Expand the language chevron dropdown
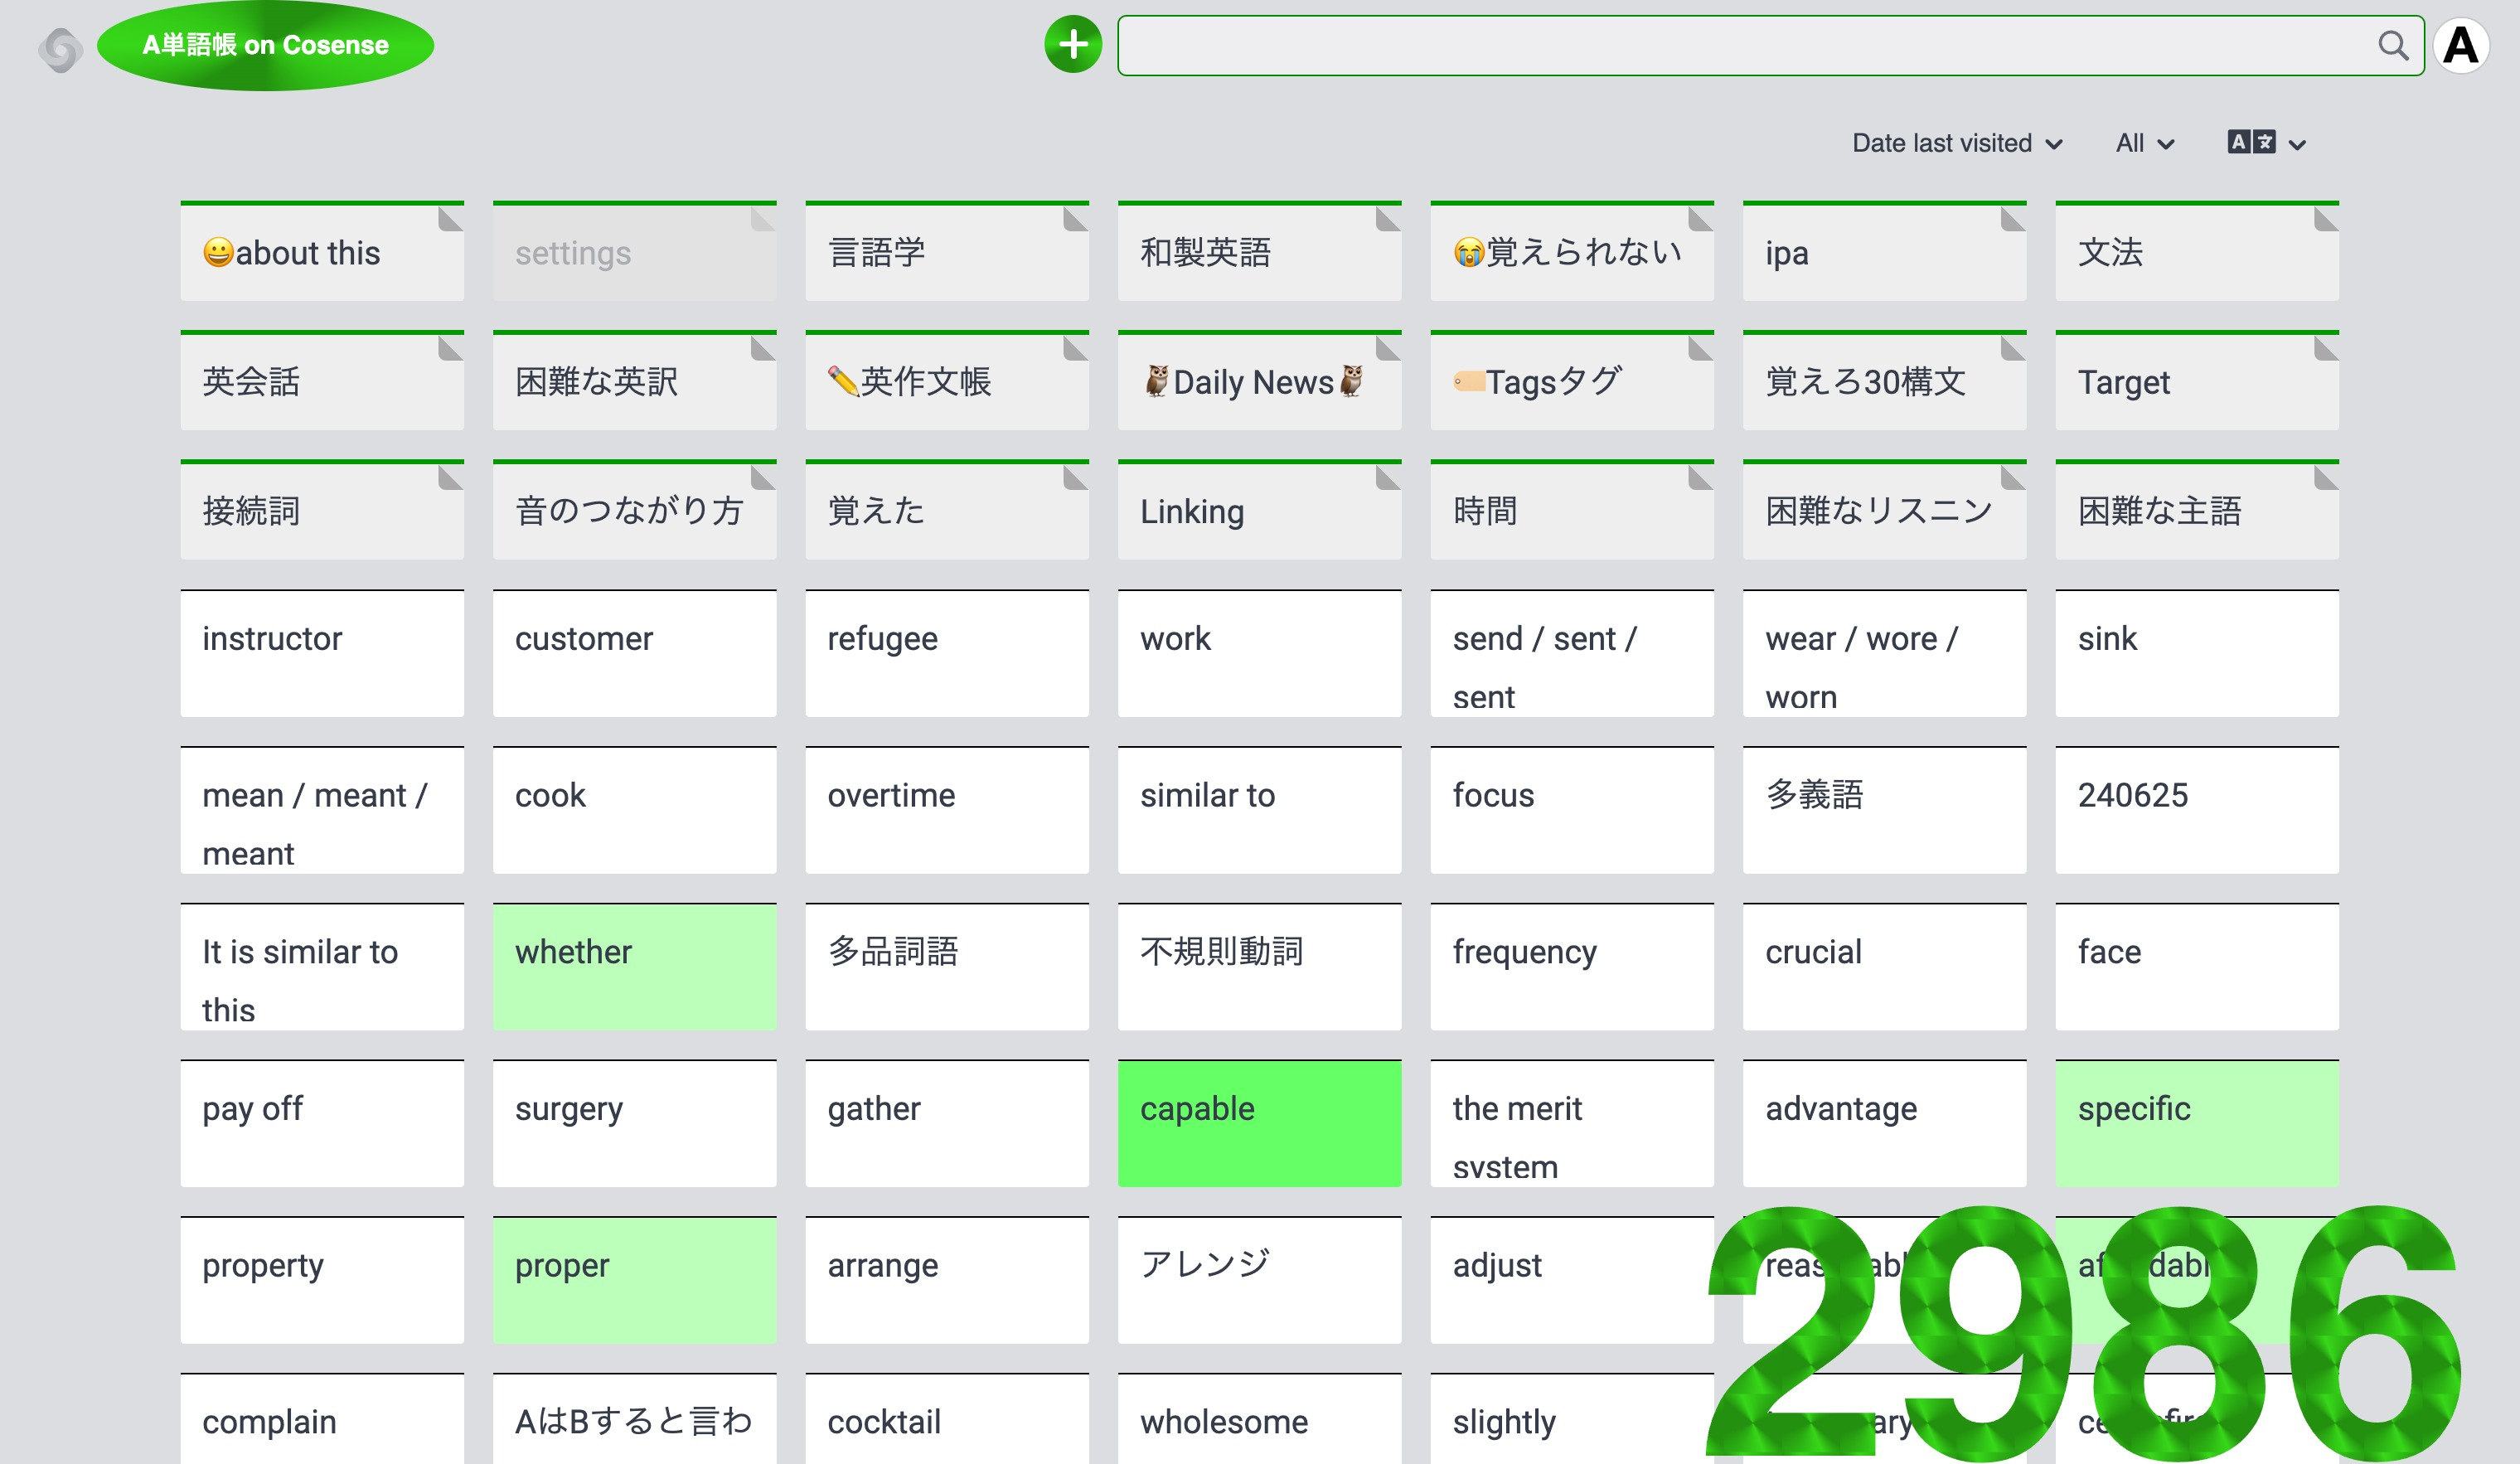This screenshot has width=2520, height=1464. click(x=2298, y=144)
